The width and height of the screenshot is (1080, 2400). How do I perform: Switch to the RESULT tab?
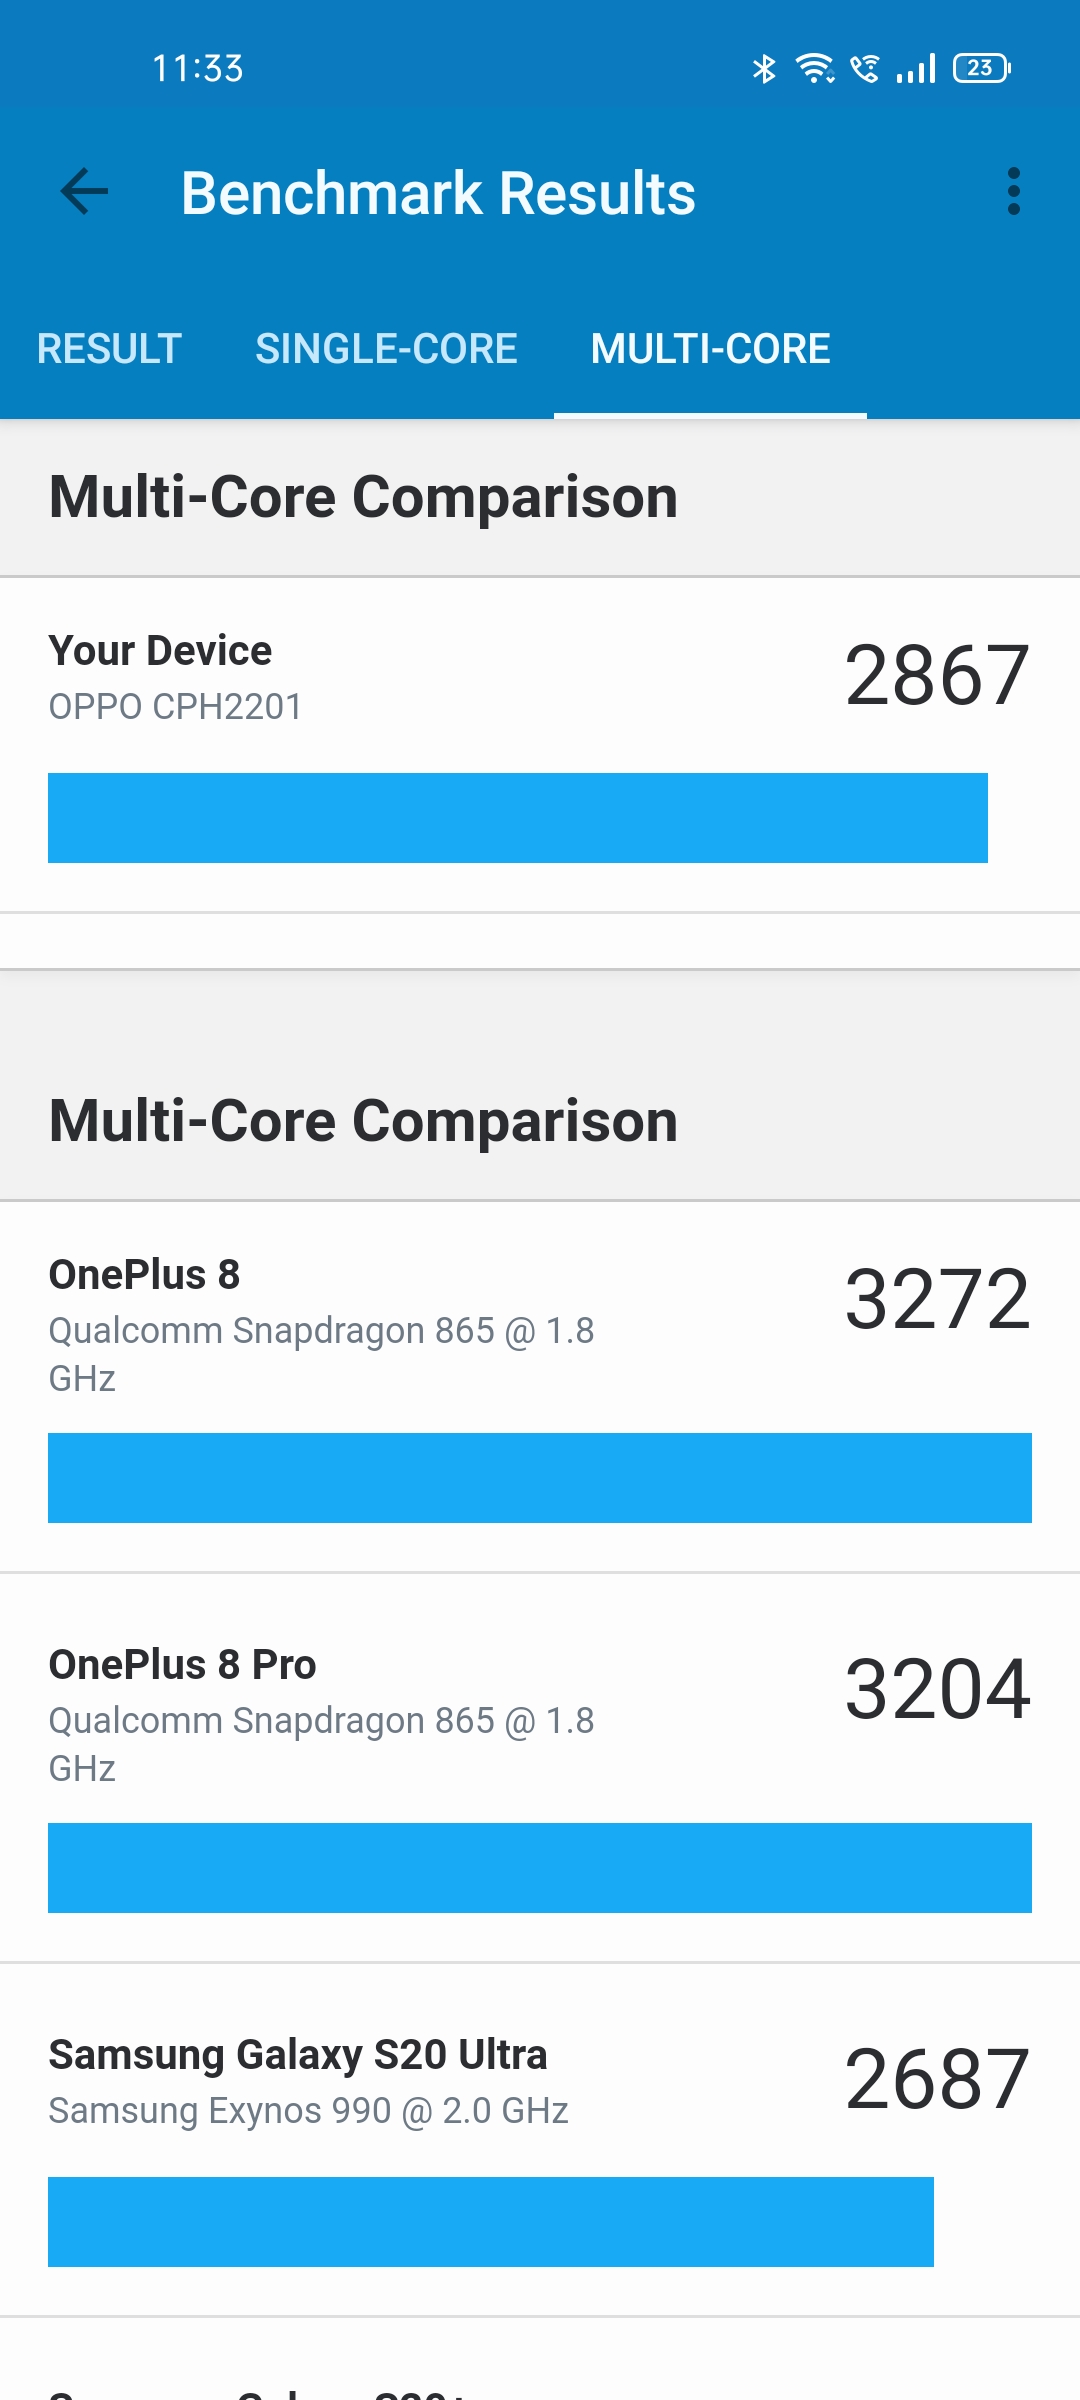pyautogui.click(x=109, y=349)
